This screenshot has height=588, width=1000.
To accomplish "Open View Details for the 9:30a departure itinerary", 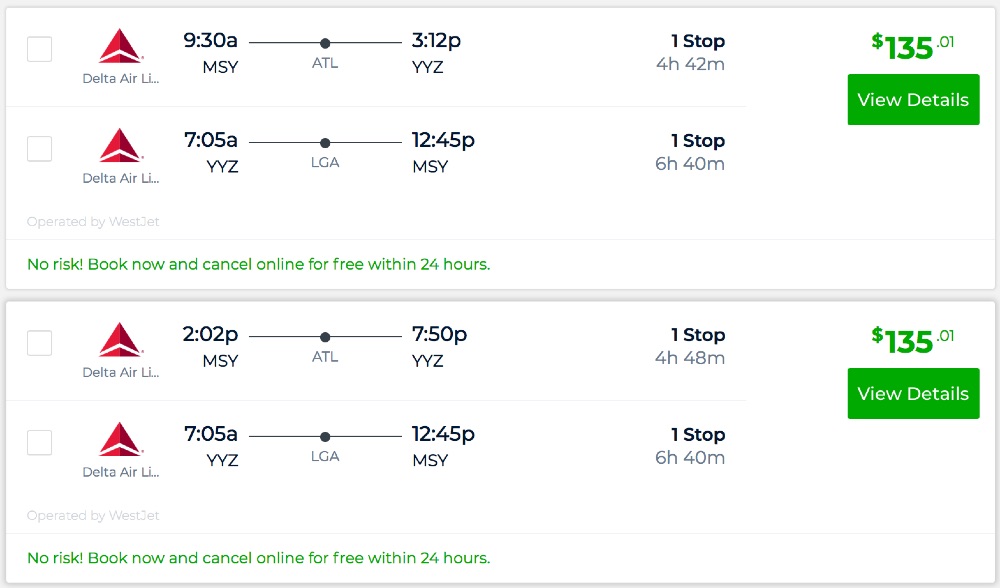I will [913, 100].
